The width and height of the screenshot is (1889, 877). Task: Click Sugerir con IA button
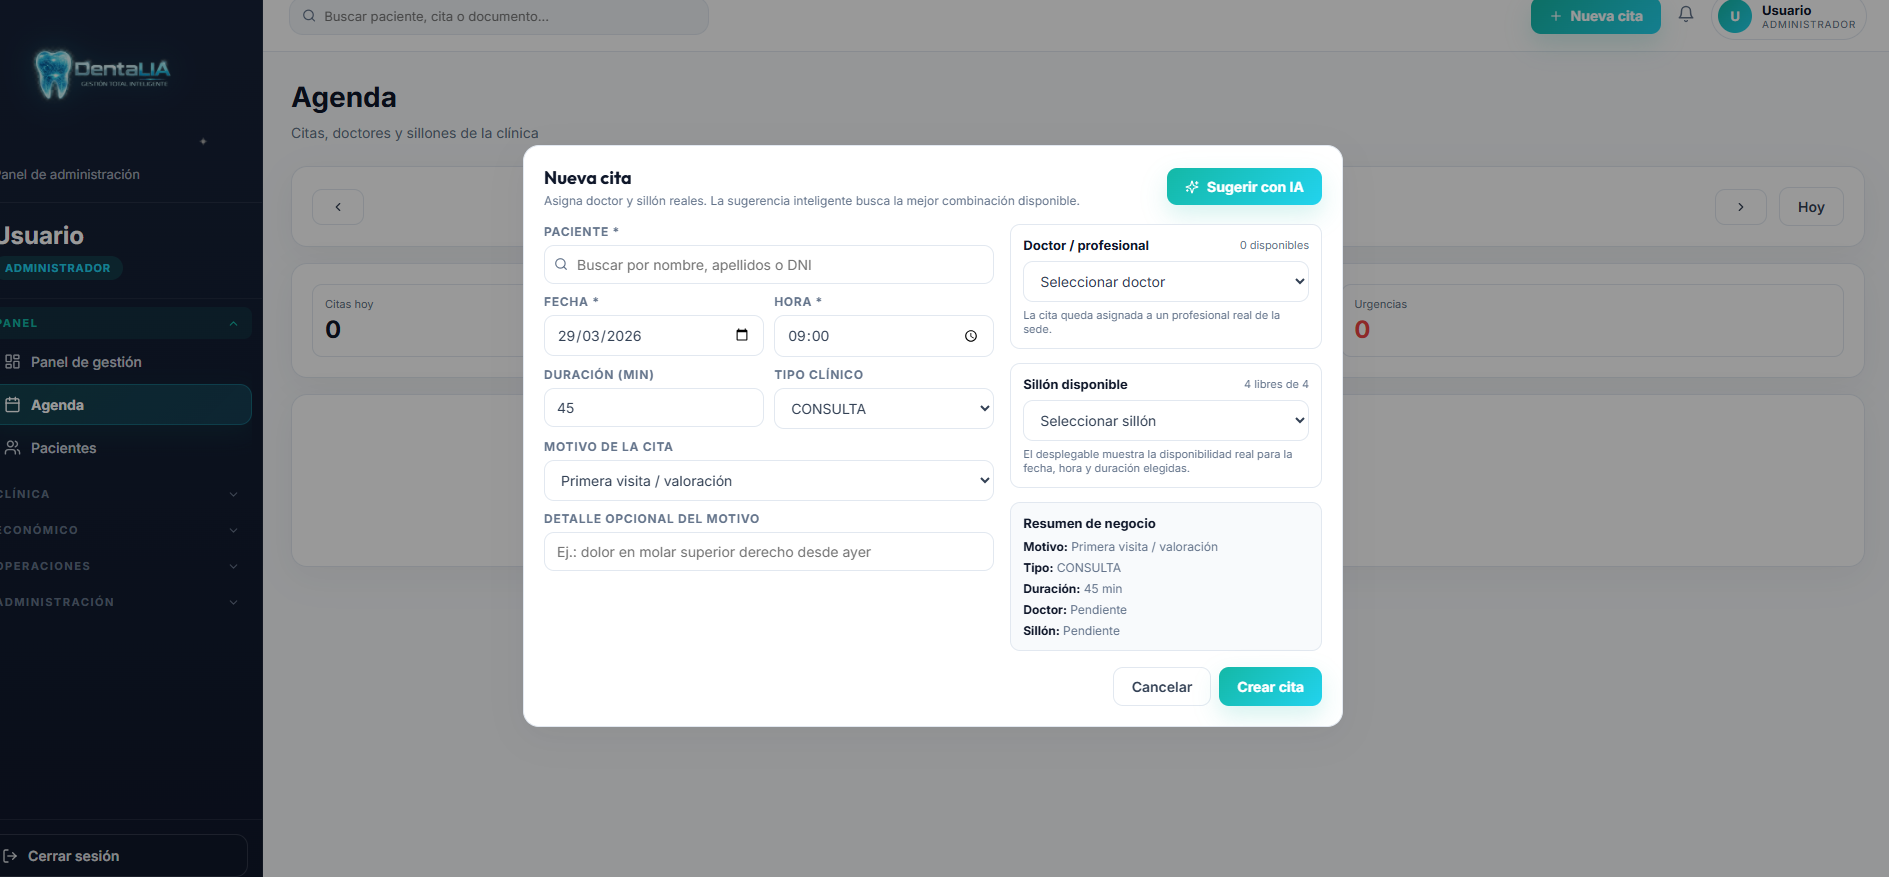pos(1243,187)
